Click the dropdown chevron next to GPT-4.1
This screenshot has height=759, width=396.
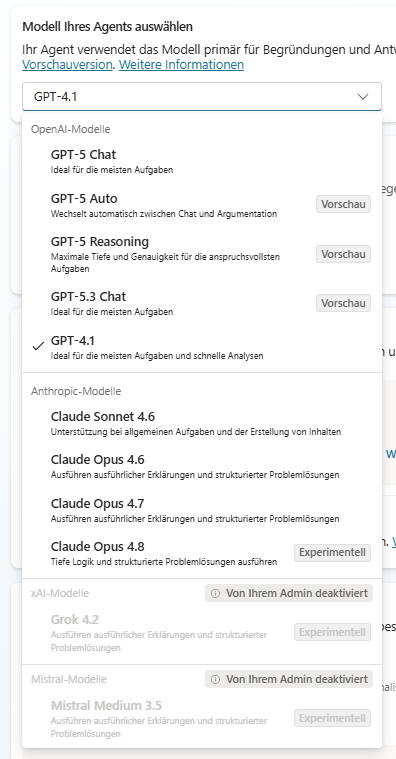[363, 97]
